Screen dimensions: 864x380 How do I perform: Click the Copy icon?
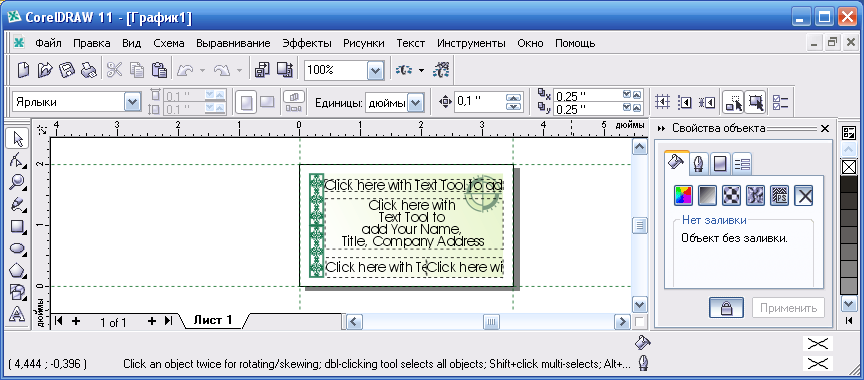(137, 70)
